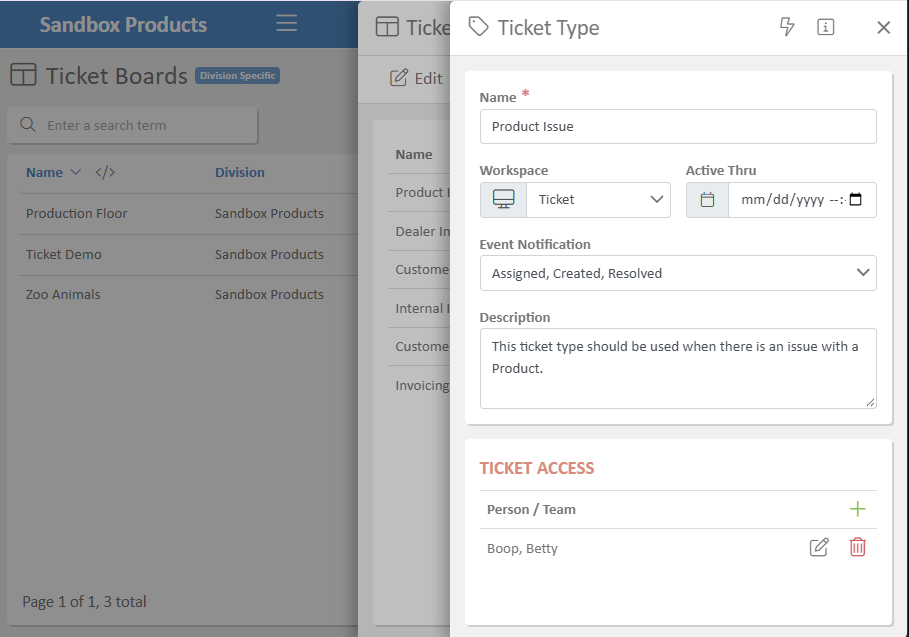Add a Person / Team with plus icon
Viewport: 909px width, 637px height.
pyautogui.click(x=857, y=509)
